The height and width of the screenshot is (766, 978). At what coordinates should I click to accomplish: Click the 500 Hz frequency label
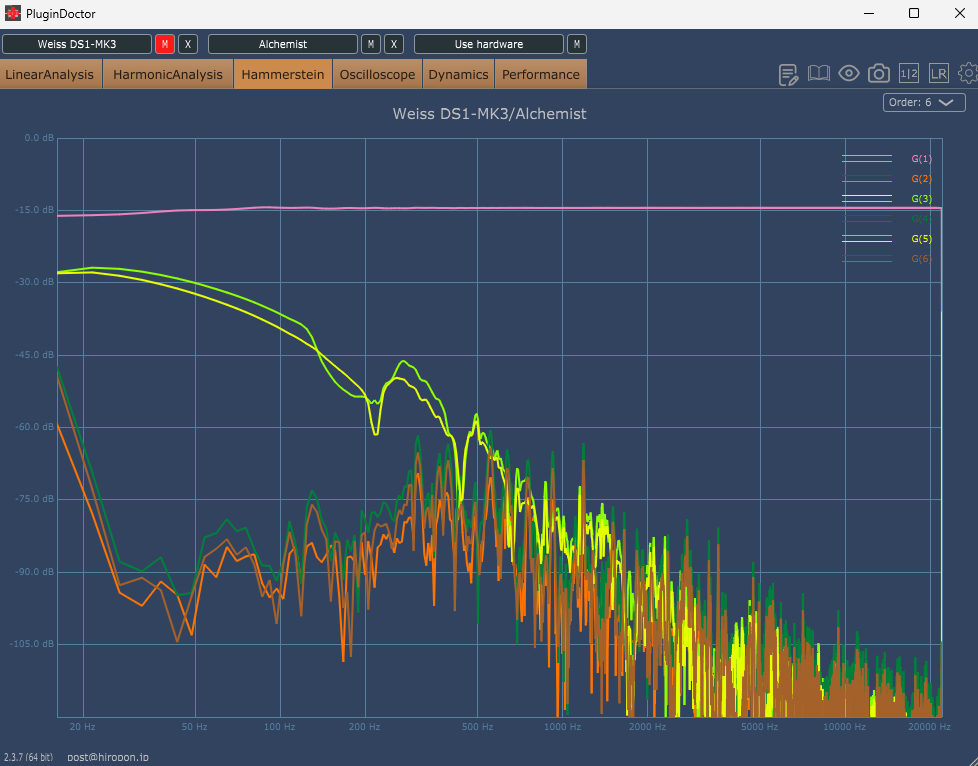[x=477, y=727]
